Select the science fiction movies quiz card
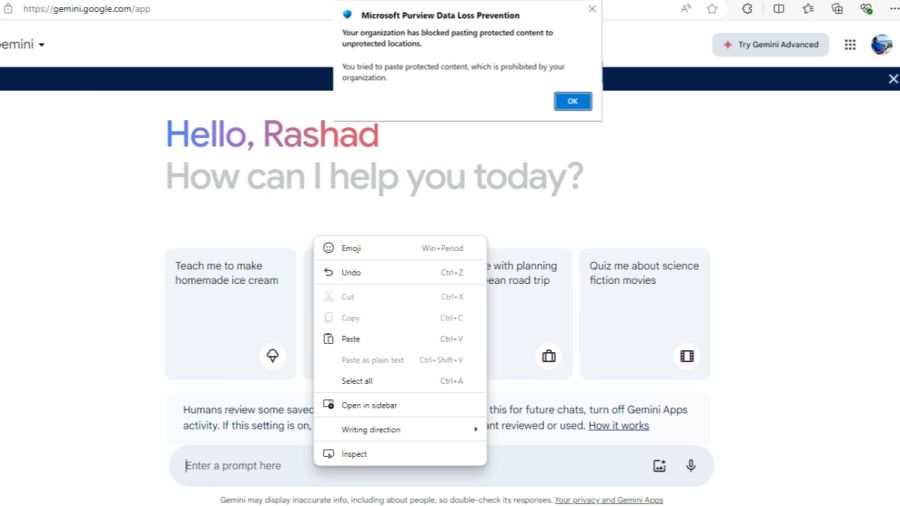The height and width of the screenshot is (506, 900). point(644,313)
